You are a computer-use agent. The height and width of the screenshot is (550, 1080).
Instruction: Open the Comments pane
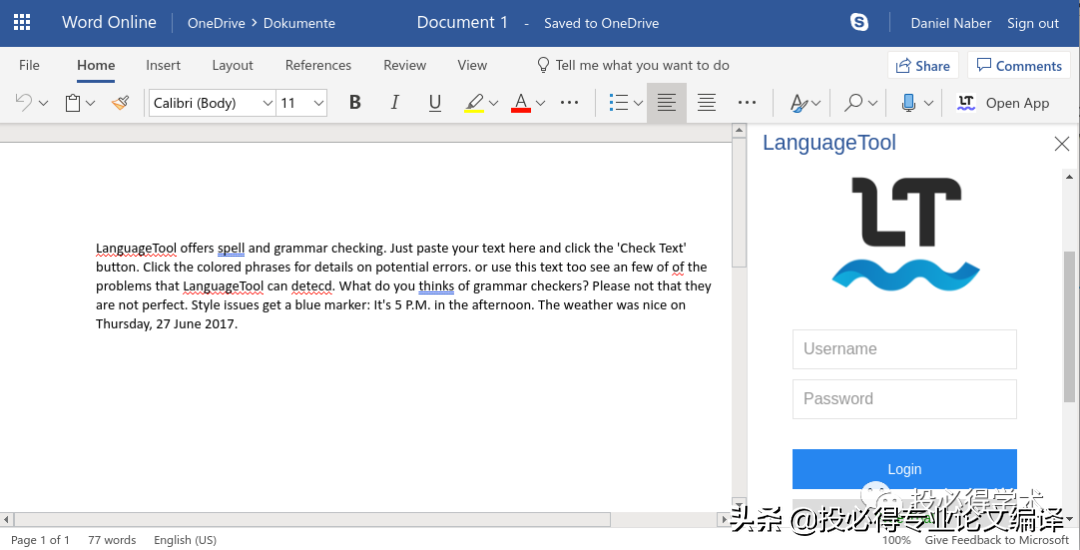pos(1019,66)
